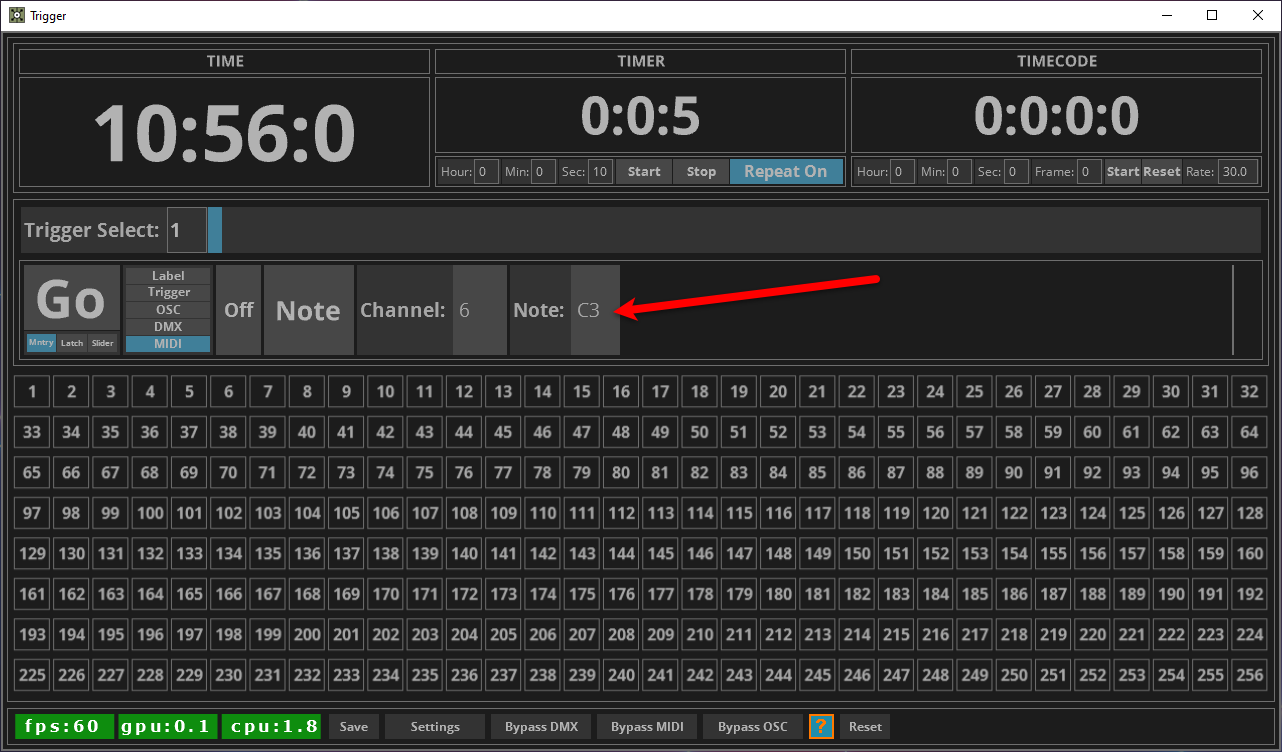
Task: Toggle Bypass OSC at the bottom
Action: point(752,727)
